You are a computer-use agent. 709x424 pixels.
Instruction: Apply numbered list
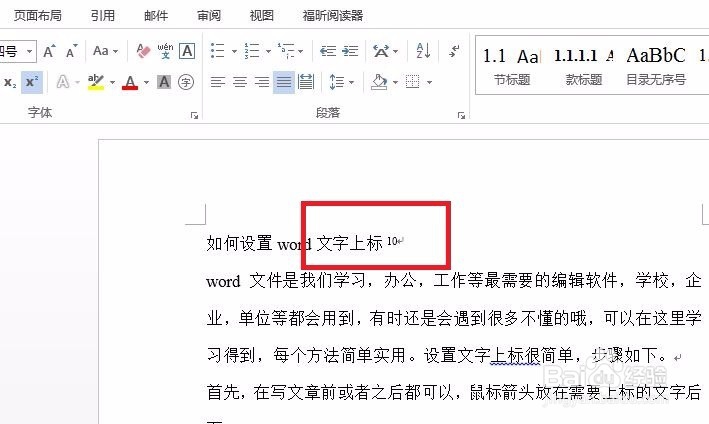252,51
